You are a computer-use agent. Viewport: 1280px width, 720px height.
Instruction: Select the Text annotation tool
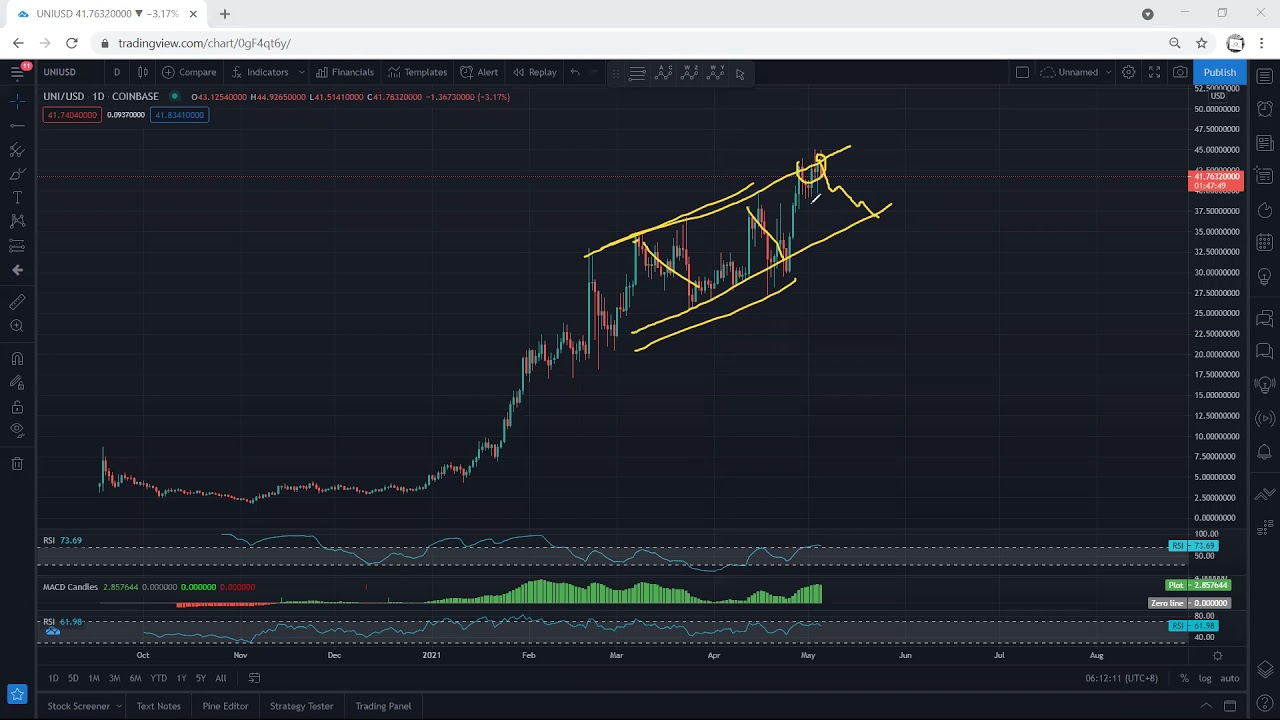tap(17, 198)
